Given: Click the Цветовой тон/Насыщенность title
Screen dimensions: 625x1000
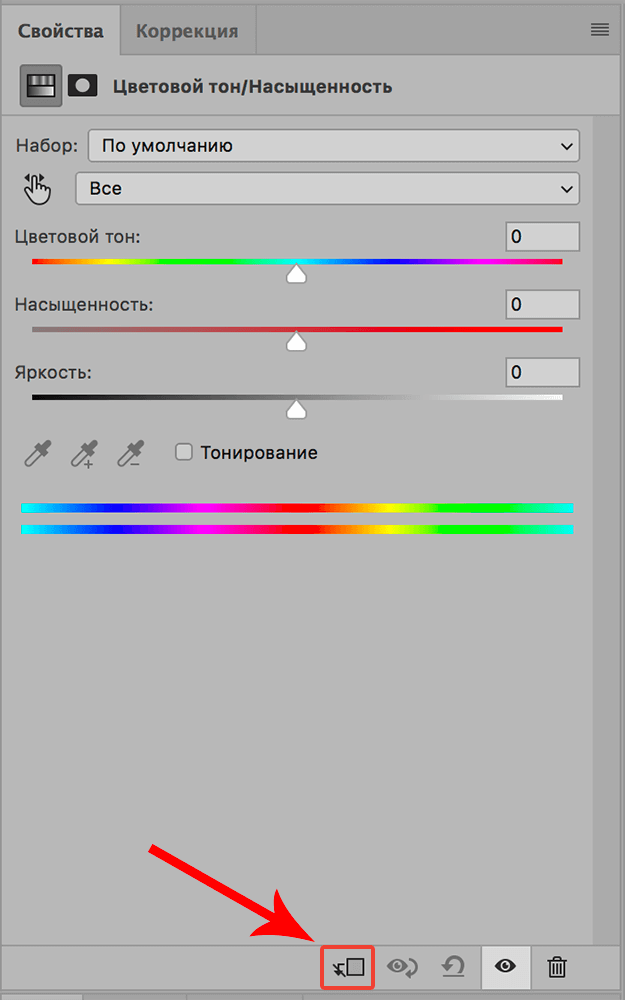Looking at the screenshot, I should pyautogui.click(x=252, y=87).
